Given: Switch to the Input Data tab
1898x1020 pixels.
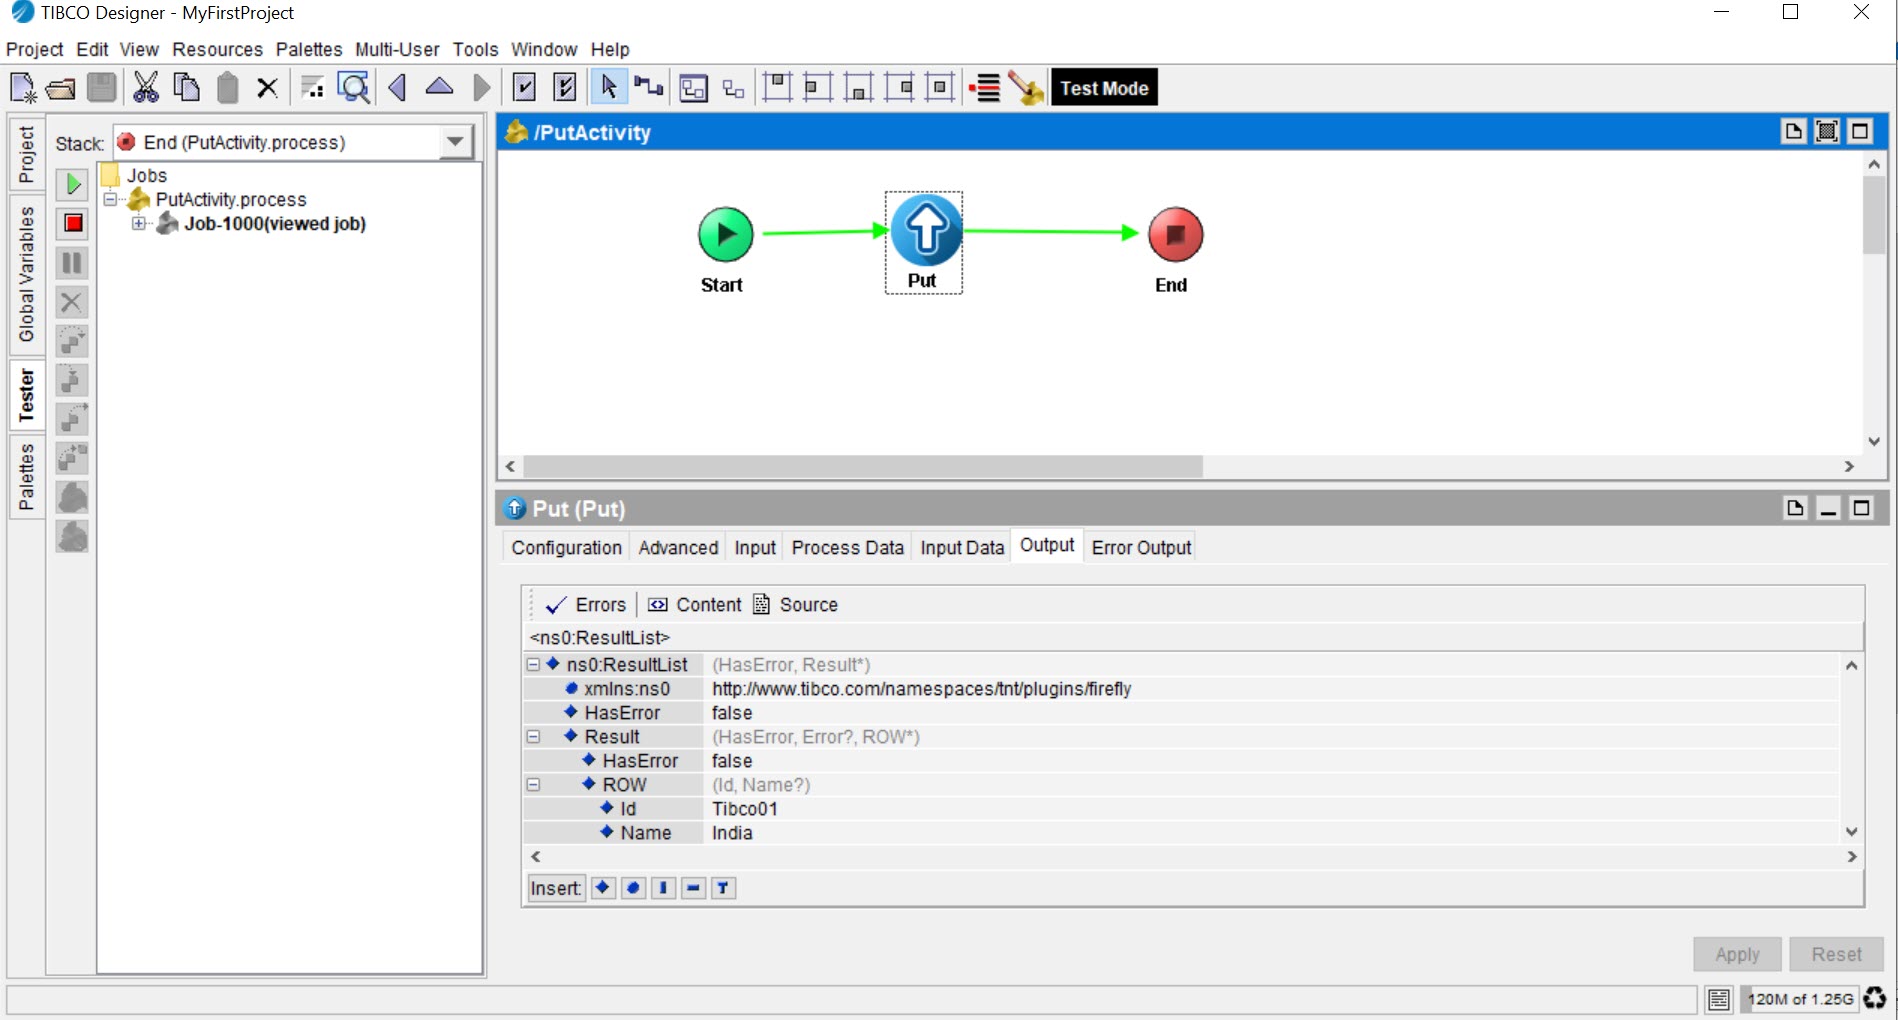Looking at the screenshot, I should pos(961,547).
